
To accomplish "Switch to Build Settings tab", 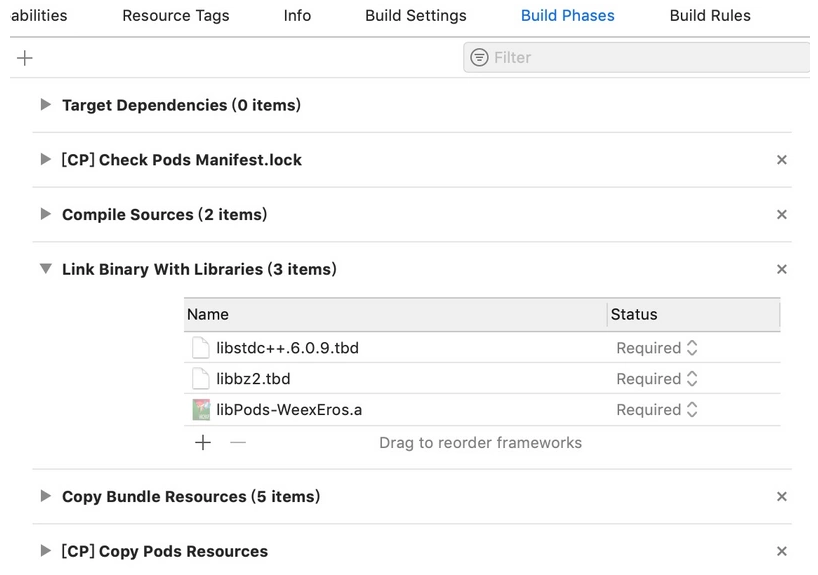I will coord(415,16).
